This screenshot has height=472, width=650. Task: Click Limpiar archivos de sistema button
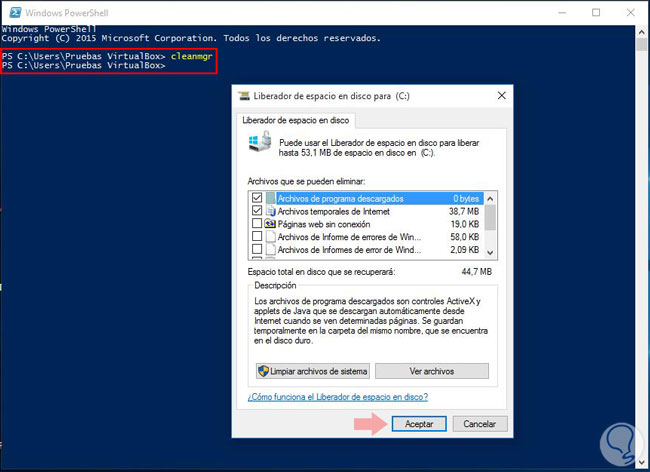pos(313,371)
